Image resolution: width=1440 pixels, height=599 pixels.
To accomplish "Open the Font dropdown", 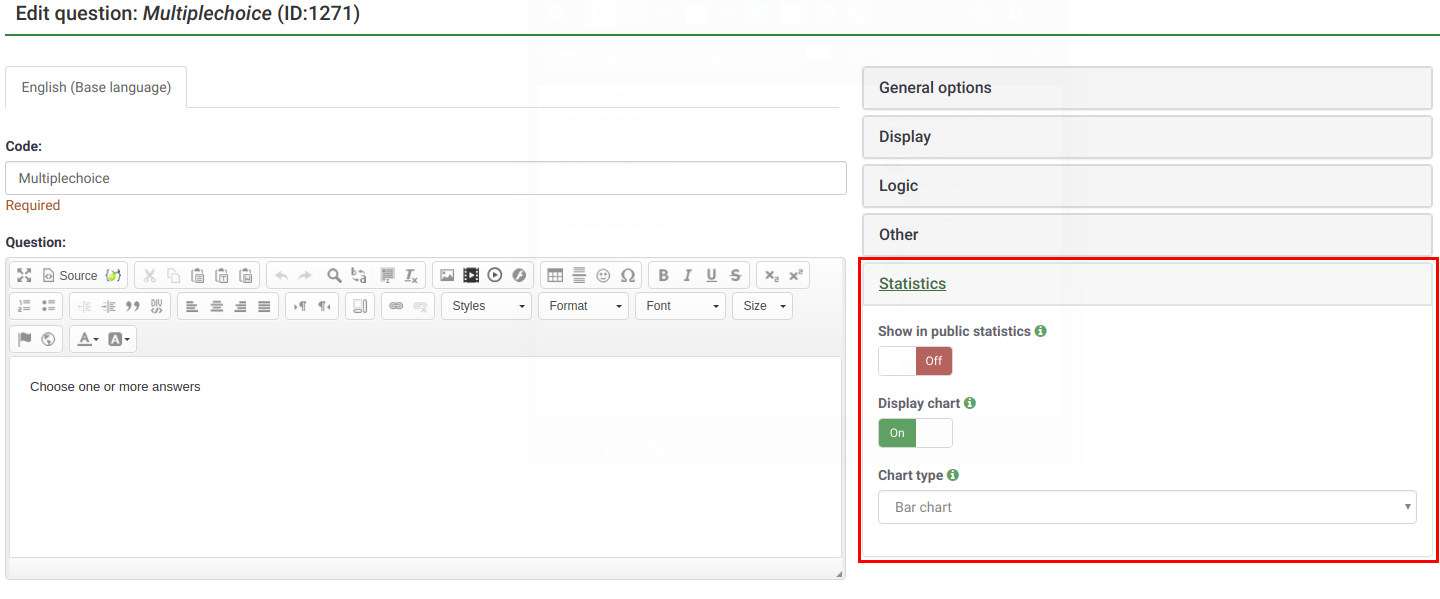I will tap(680, 306).
